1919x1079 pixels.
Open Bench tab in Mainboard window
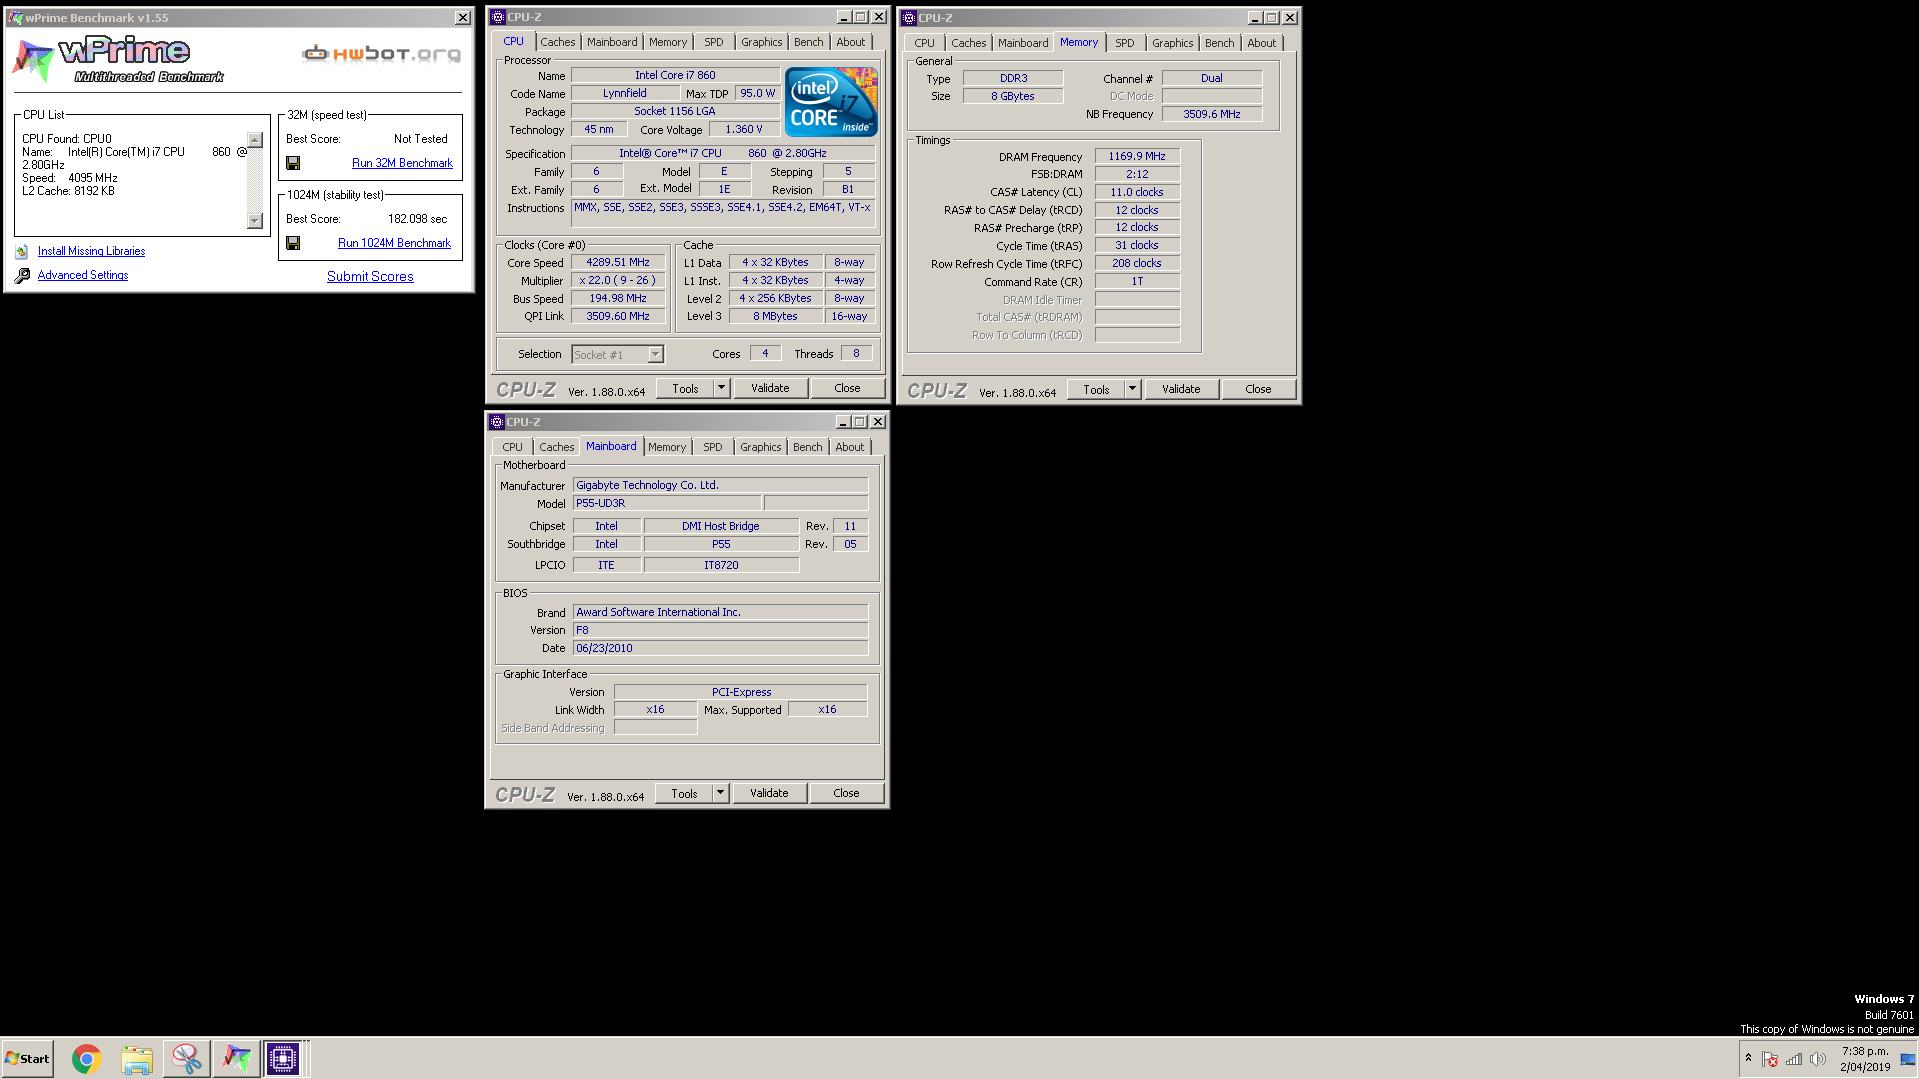[808, 447]
